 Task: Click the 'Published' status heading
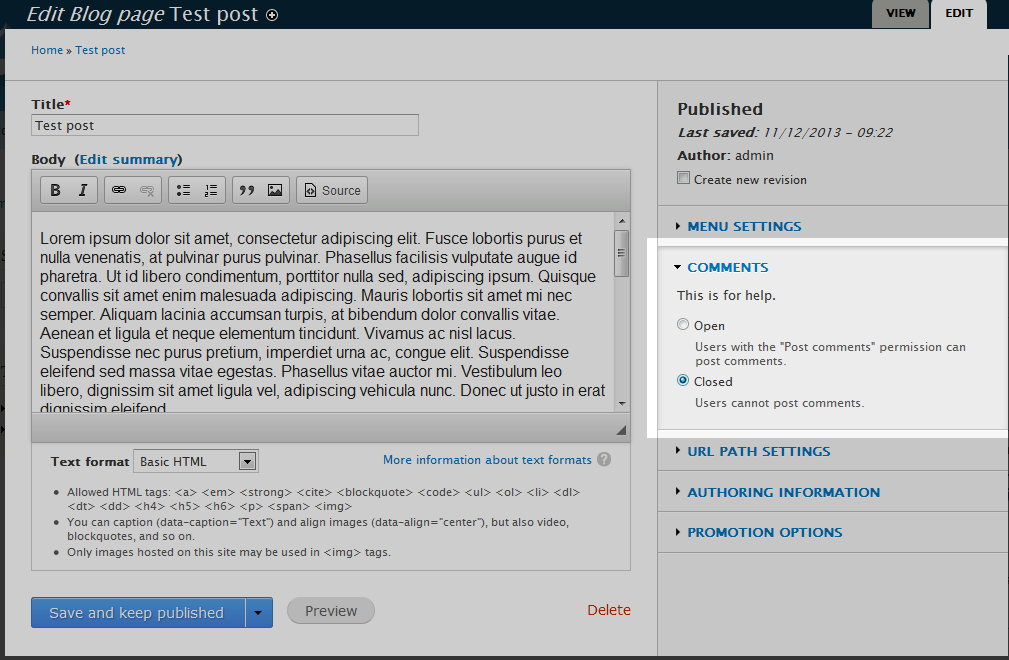click(x=720, y=109)
